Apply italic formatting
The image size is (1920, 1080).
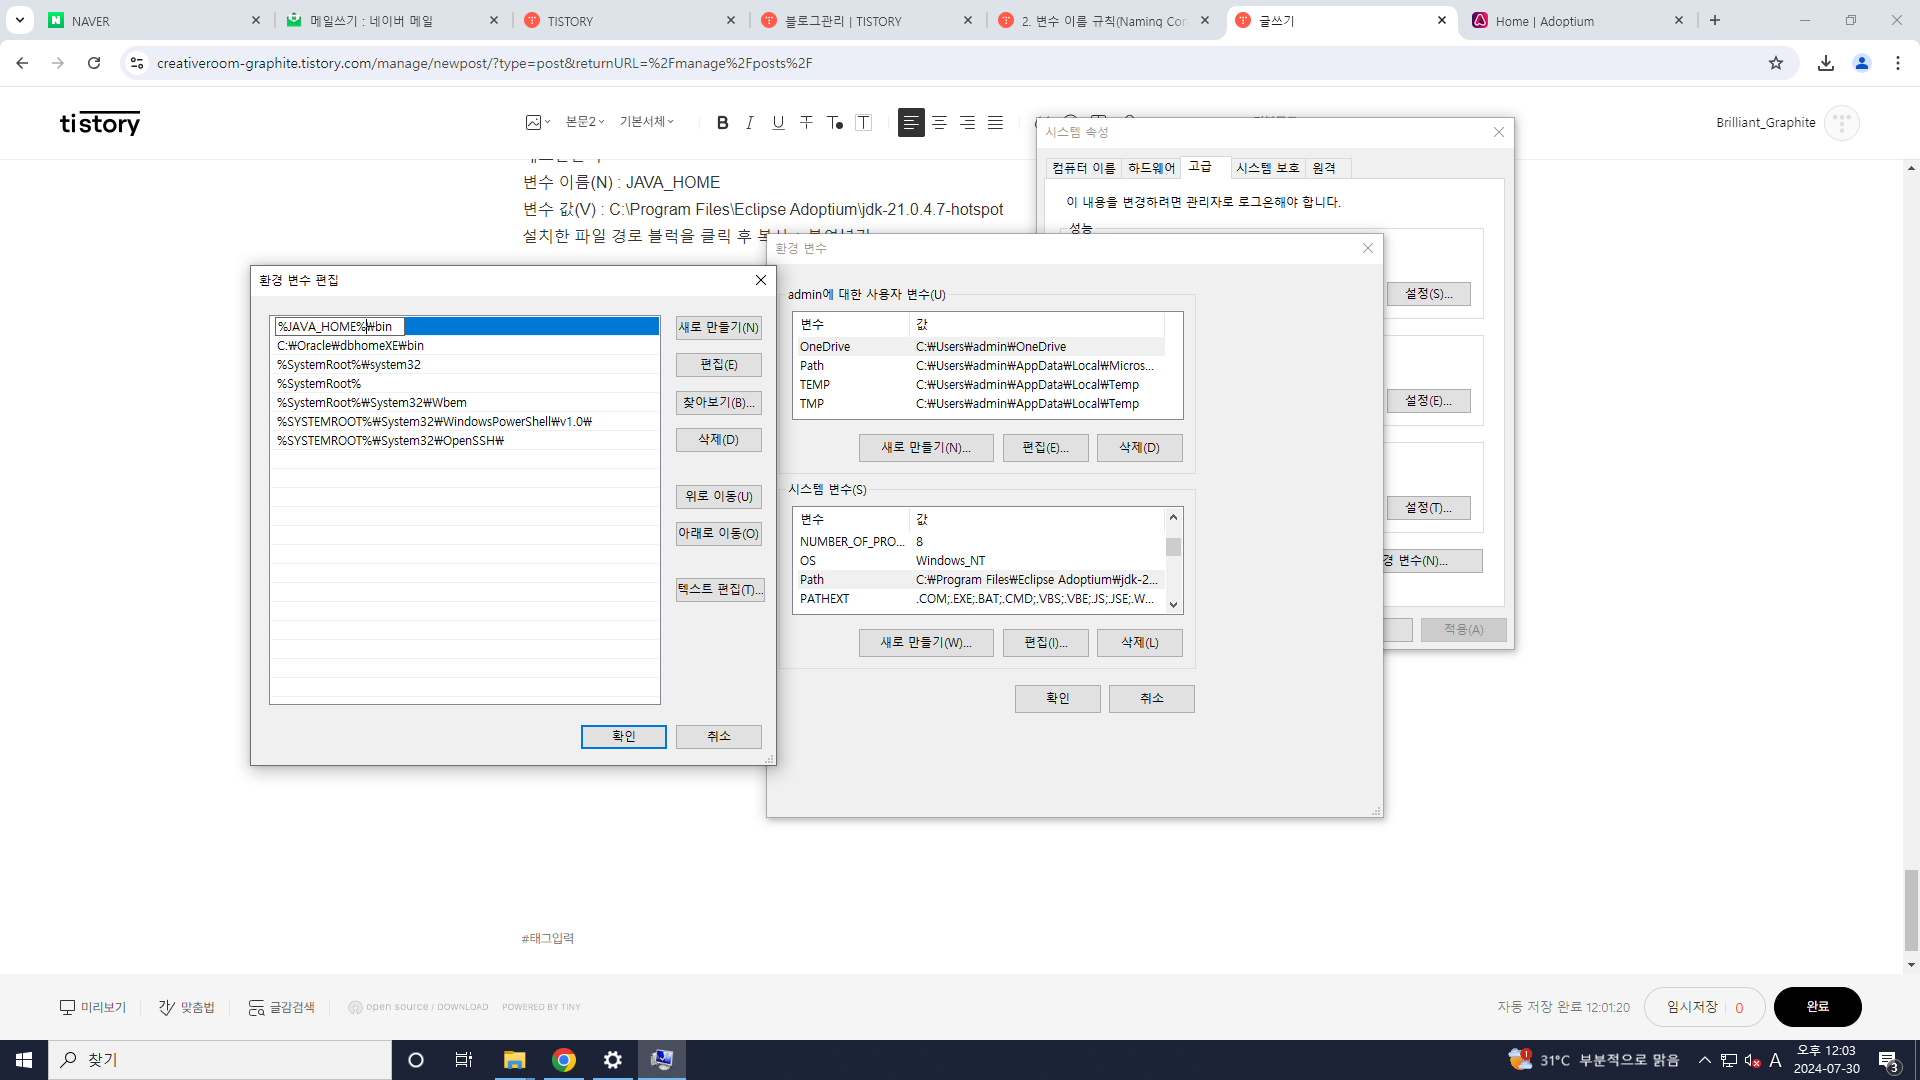[750, 123]
